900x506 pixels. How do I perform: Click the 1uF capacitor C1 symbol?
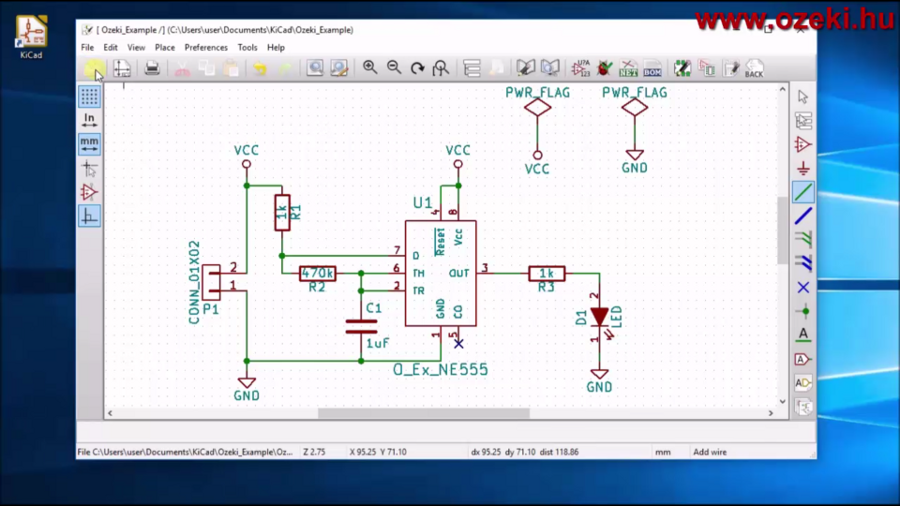coord(361,327)
